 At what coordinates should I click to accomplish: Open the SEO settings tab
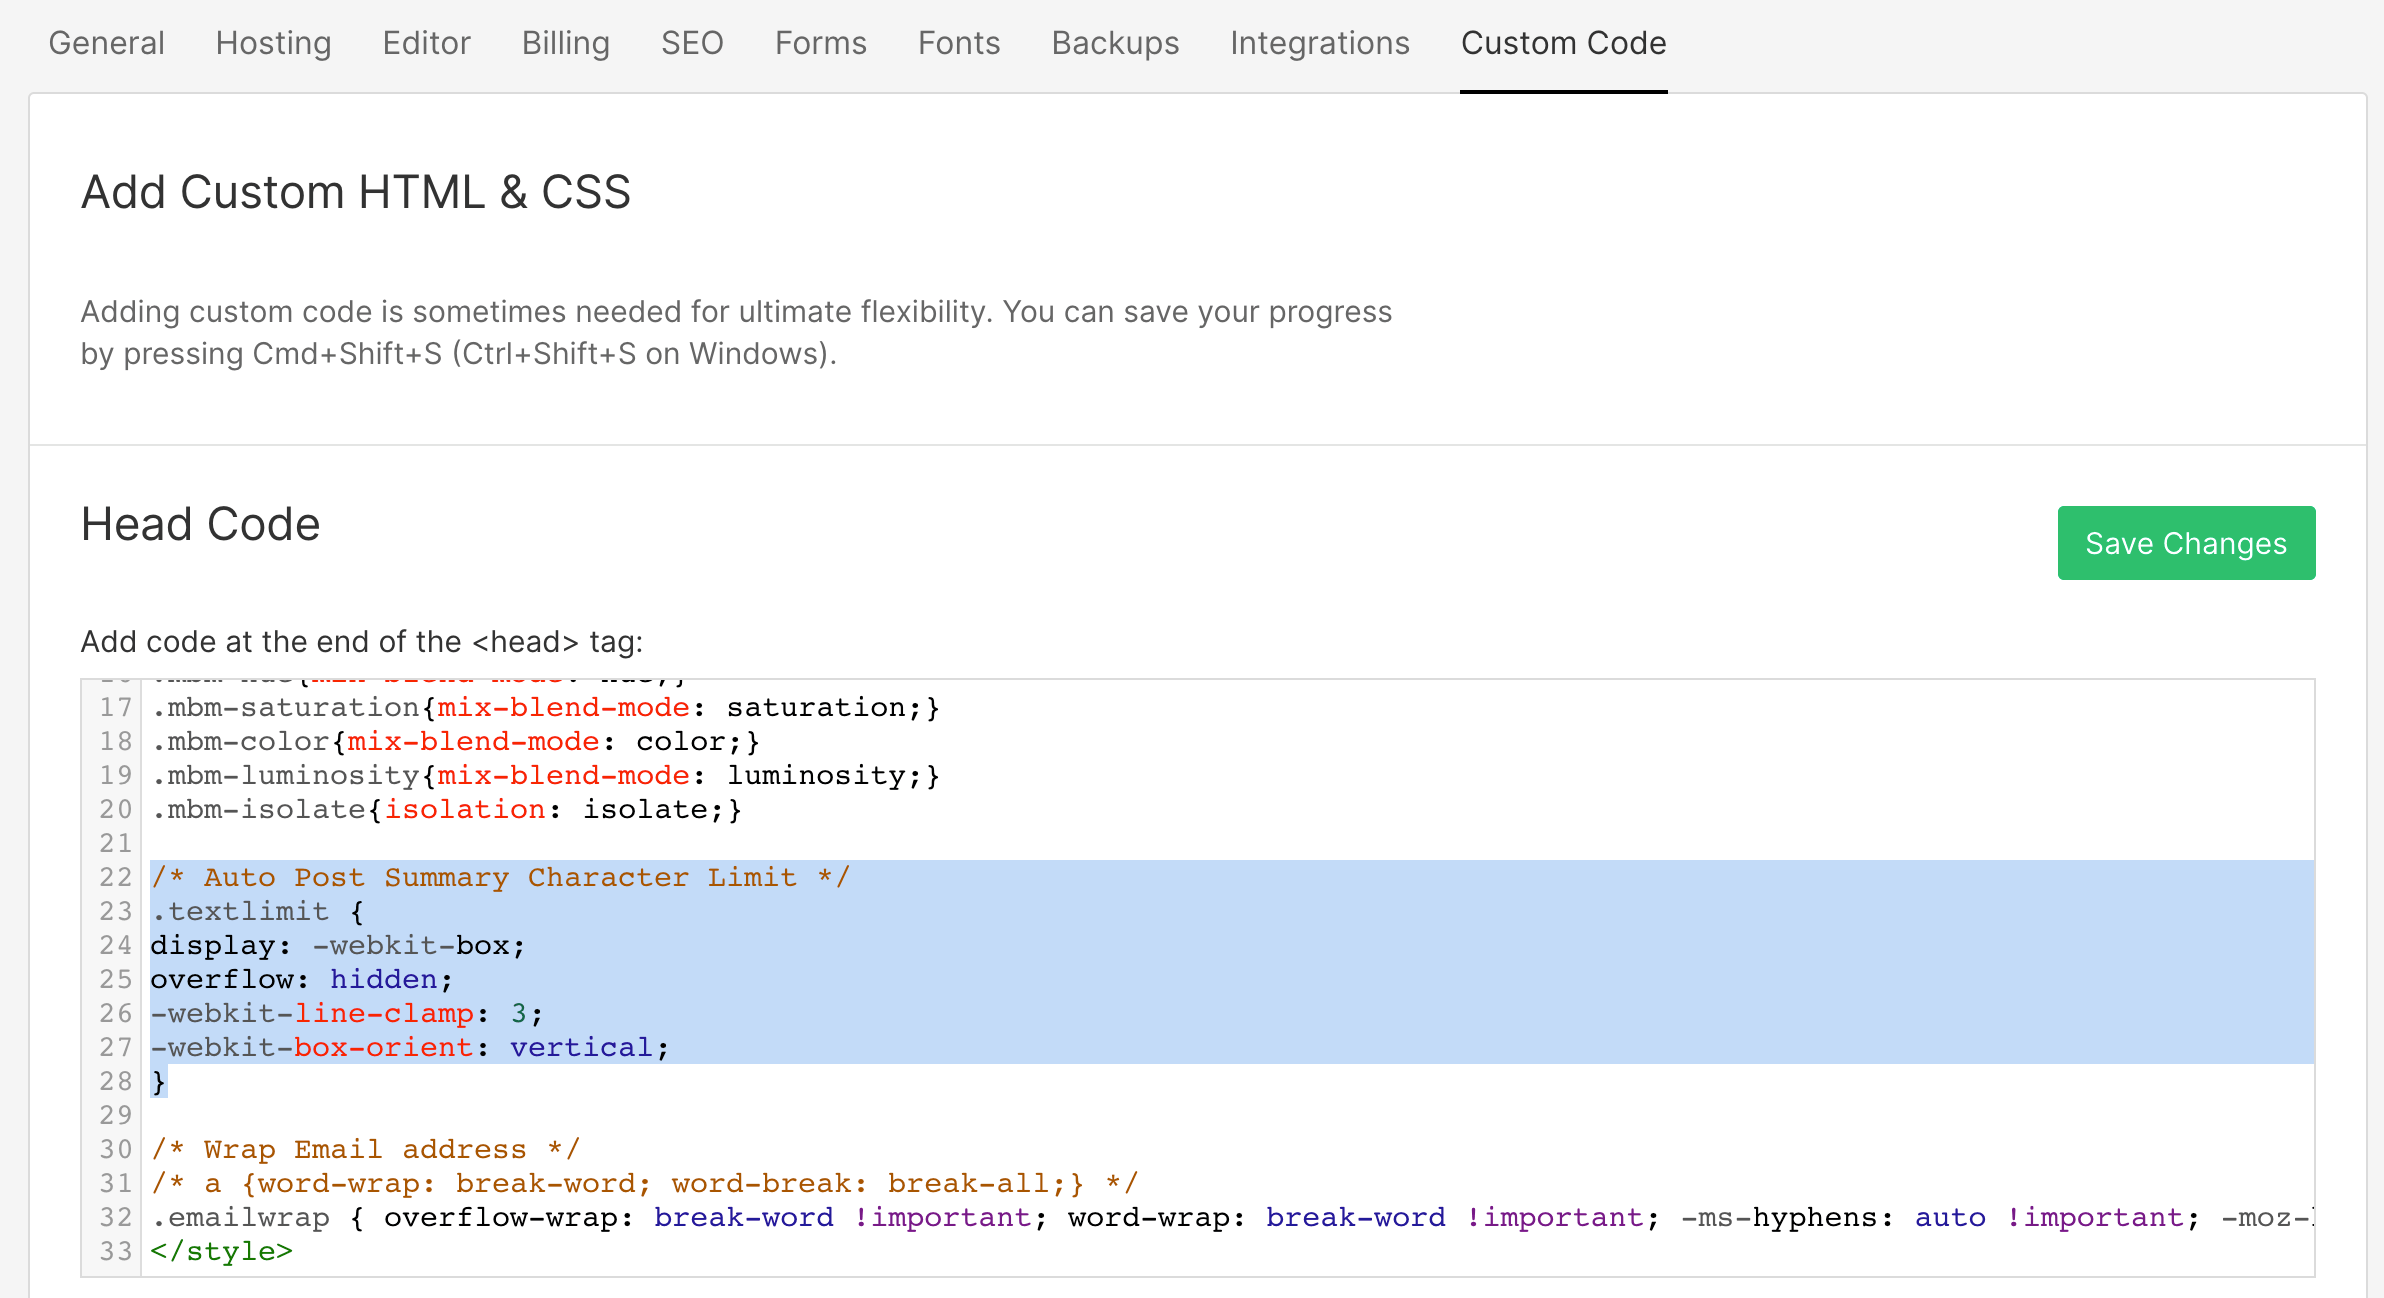pos(691,43)
